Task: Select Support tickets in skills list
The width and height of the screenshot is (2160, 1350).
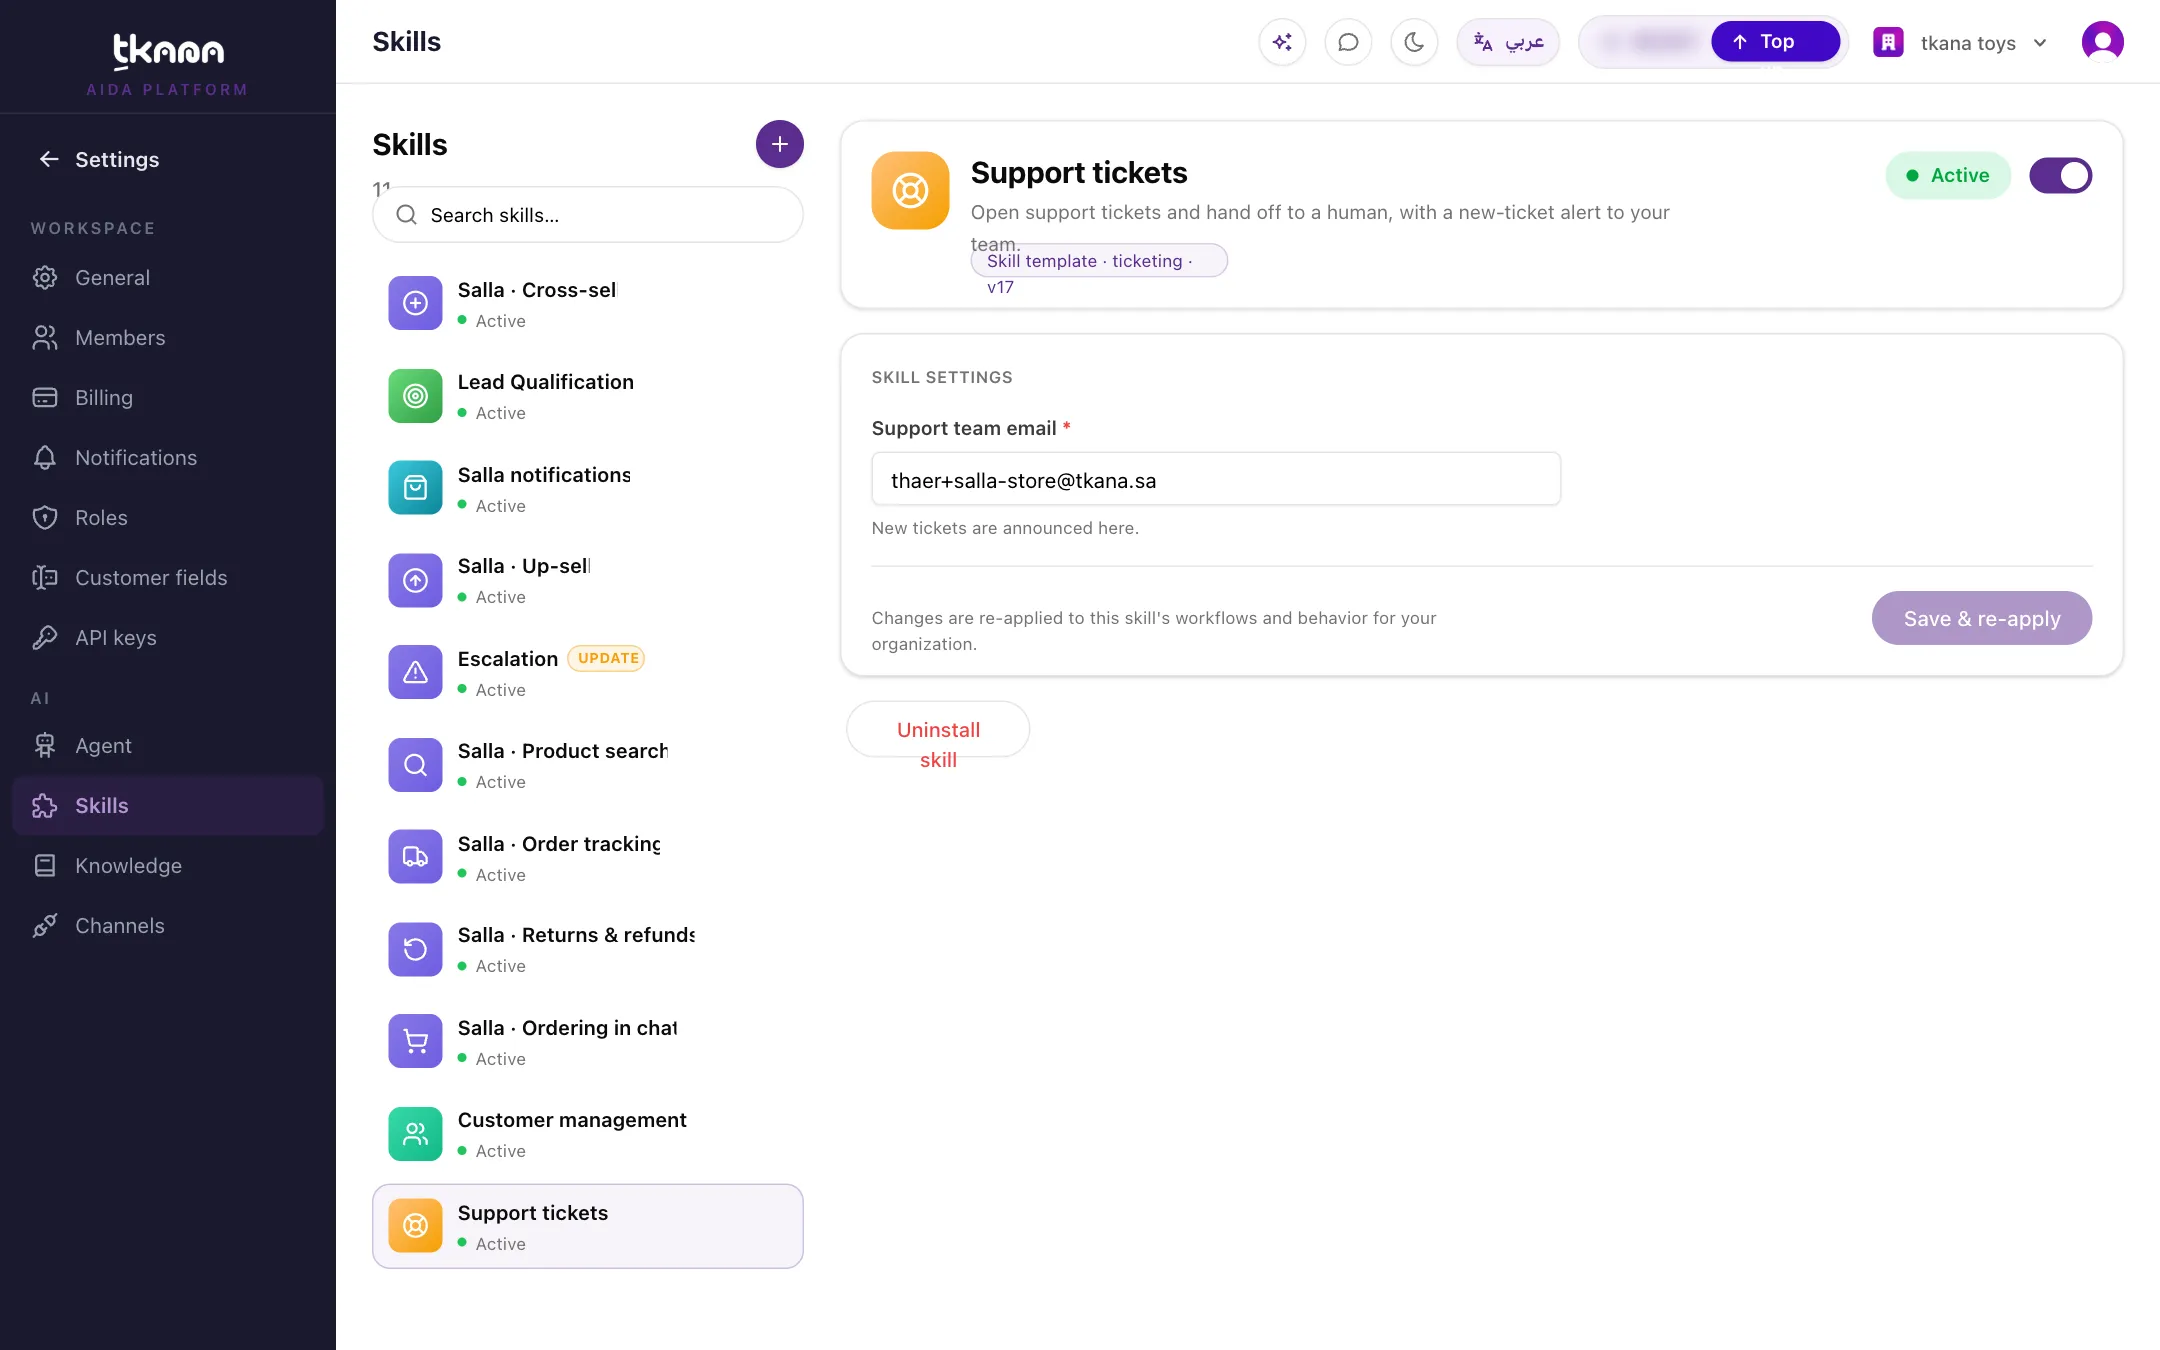Action: point(588,1226)
